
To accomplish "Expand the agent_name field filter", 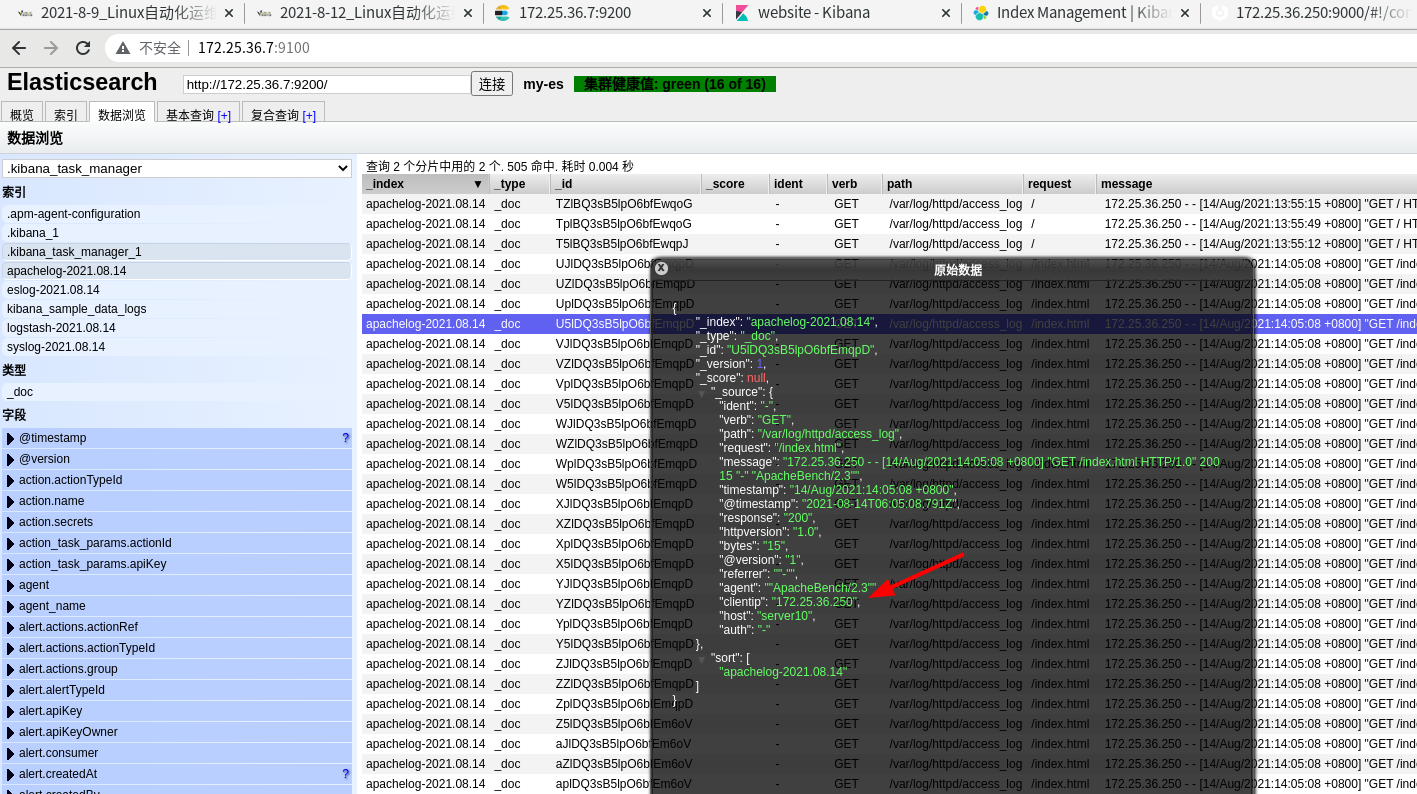I will click(x=11, y=606).
